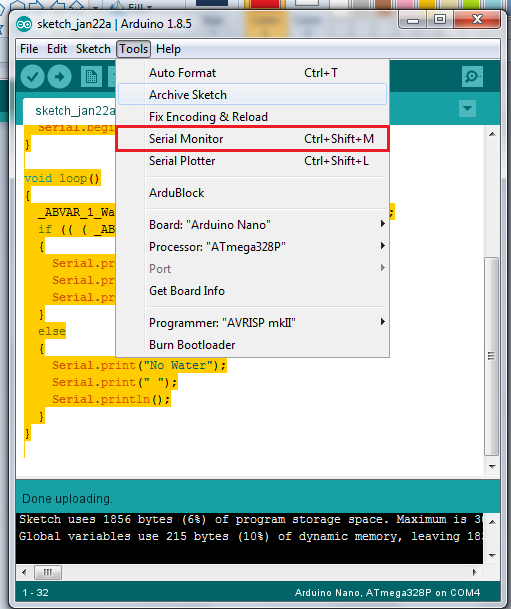Open Serial Monitor from Tools menu
511x609 pixels.
click(x=252, y=139)
